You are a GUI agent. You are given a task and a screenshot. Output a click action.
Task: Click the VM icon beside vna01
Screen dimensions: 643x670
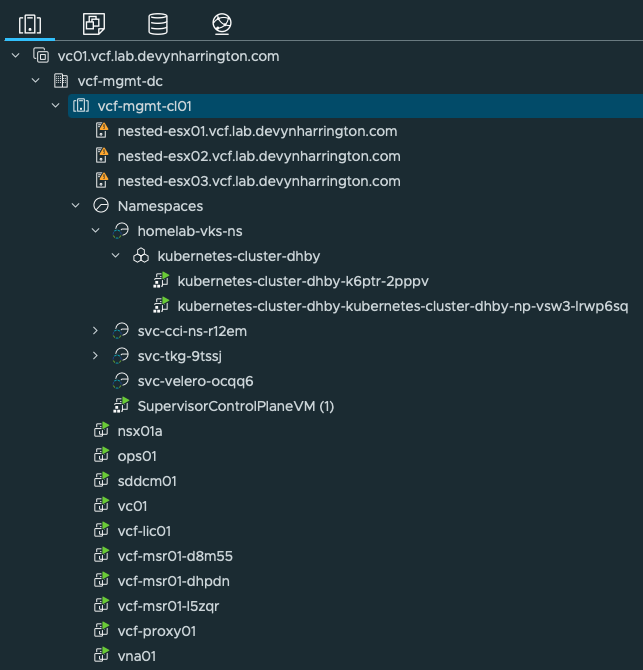101,655
